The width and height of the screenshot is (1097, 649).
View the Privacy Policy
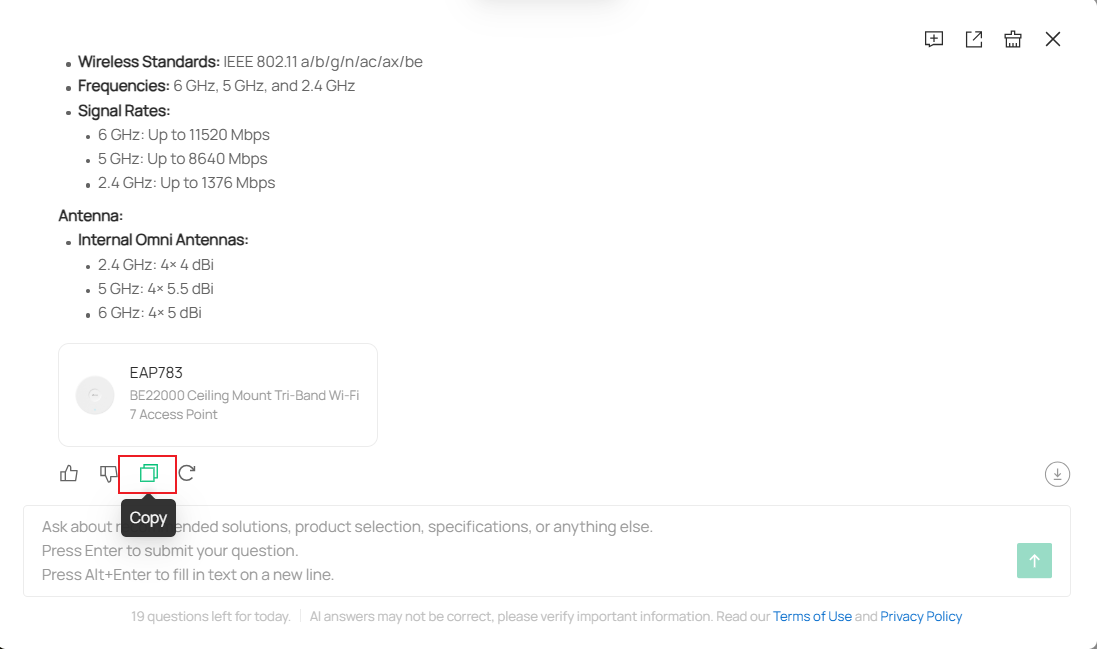921,616
